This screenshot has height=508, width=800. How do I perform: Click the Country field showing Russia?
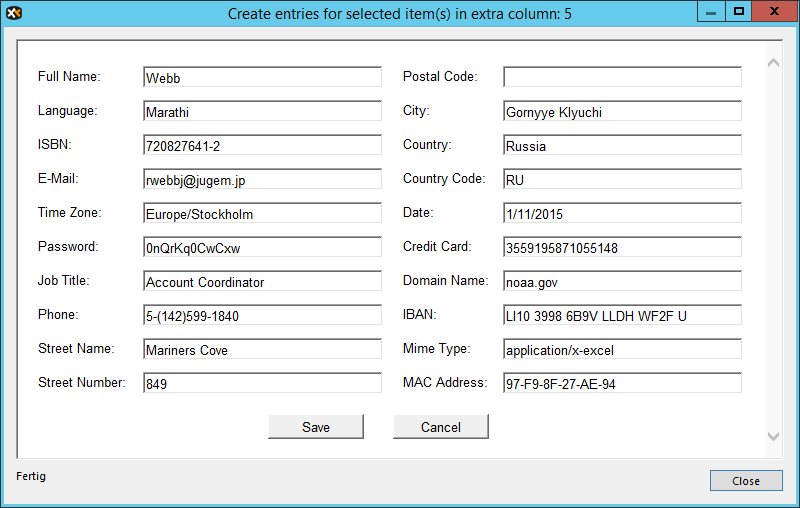coord(622,146)
